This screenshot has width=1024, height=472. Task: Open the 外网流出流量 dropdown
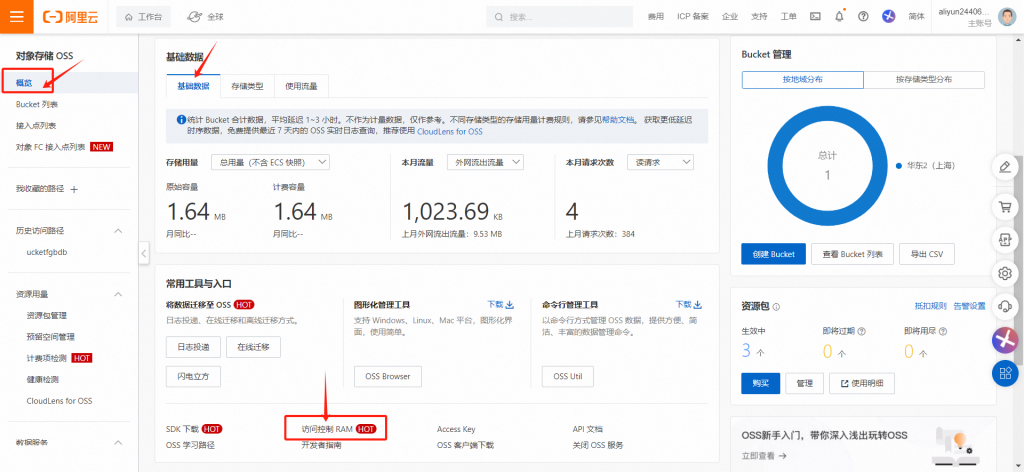pyautogui.click(x=485, y=162)
